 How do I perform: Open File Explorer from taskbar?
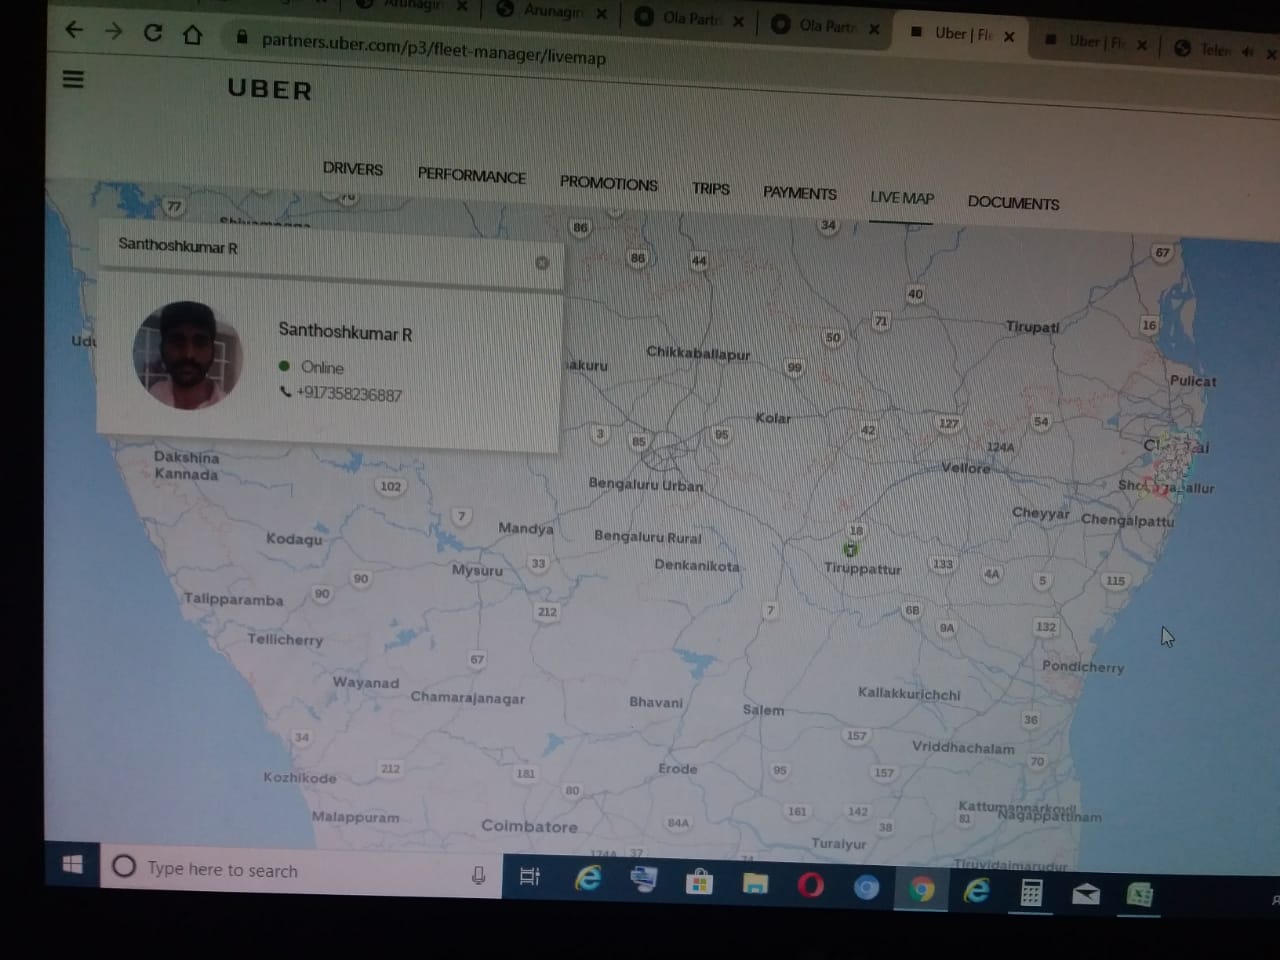point(755,884)
